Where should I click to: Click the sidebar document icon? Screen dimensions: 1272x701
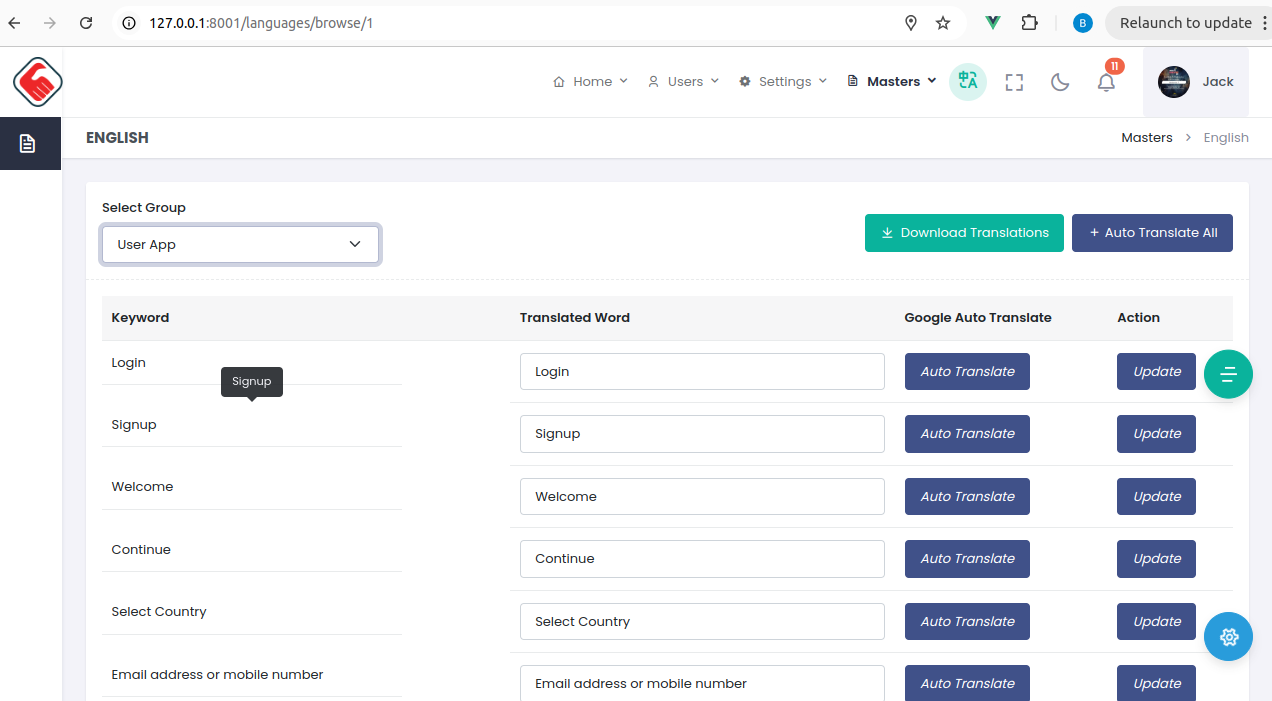[x=28, y=144]
